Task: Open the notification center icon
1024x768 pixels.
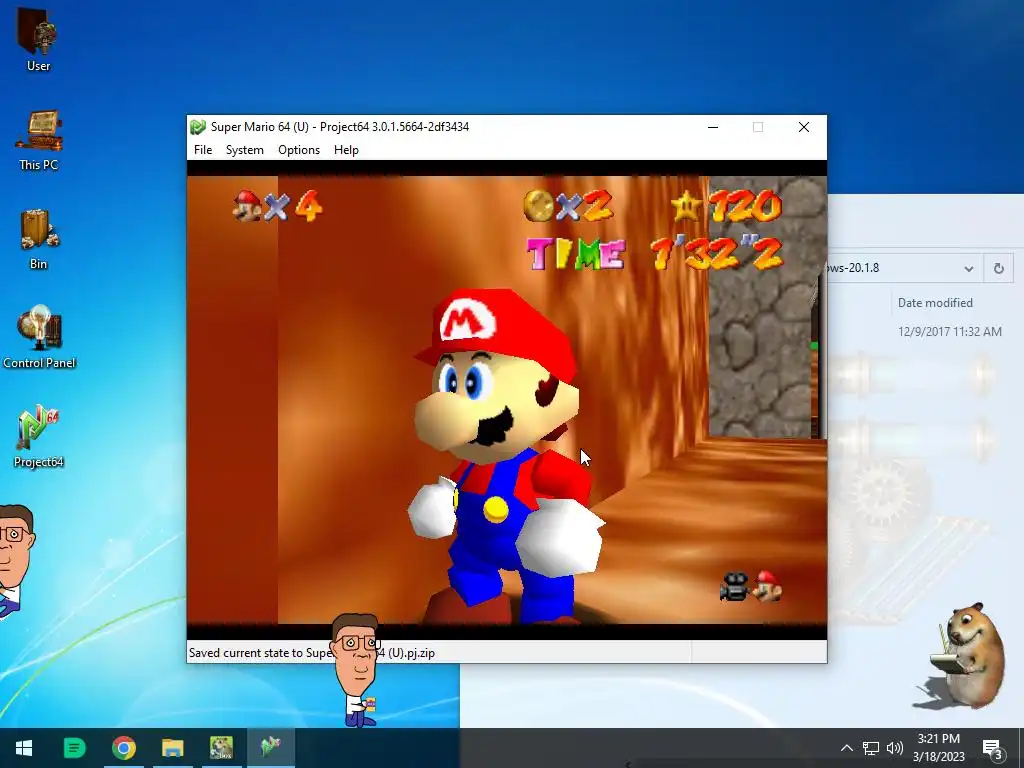Action: (x=993, y=749)
